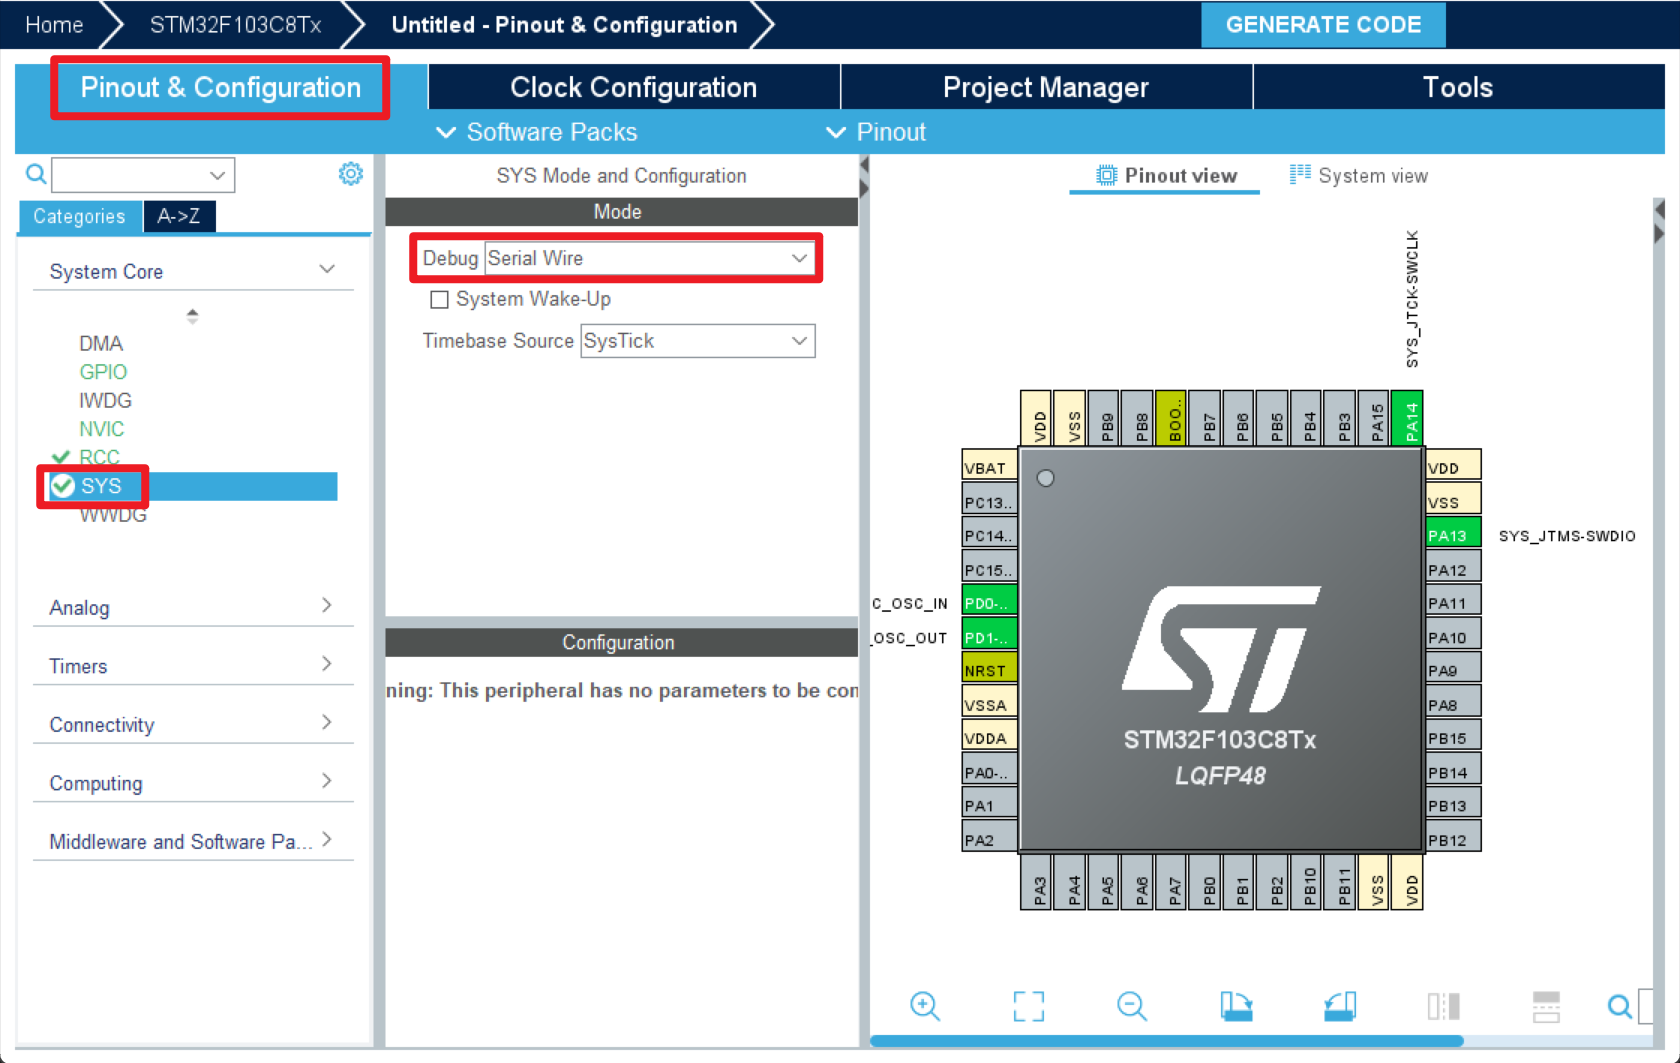Screen dimensions: 1680x1063
Task: Open the Timebase Source dropdown
Action: [x=697, y=341]
